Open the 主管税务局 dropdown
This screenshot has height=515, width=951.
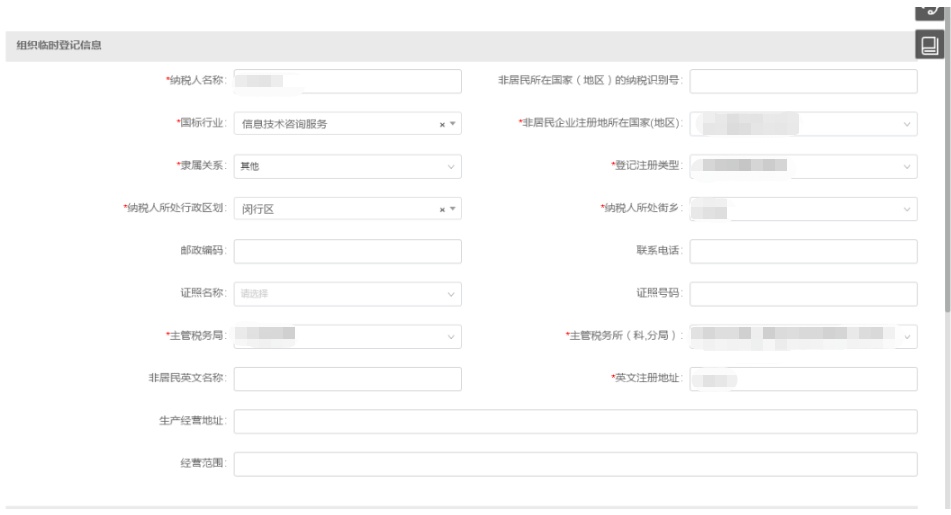[451, 337]
